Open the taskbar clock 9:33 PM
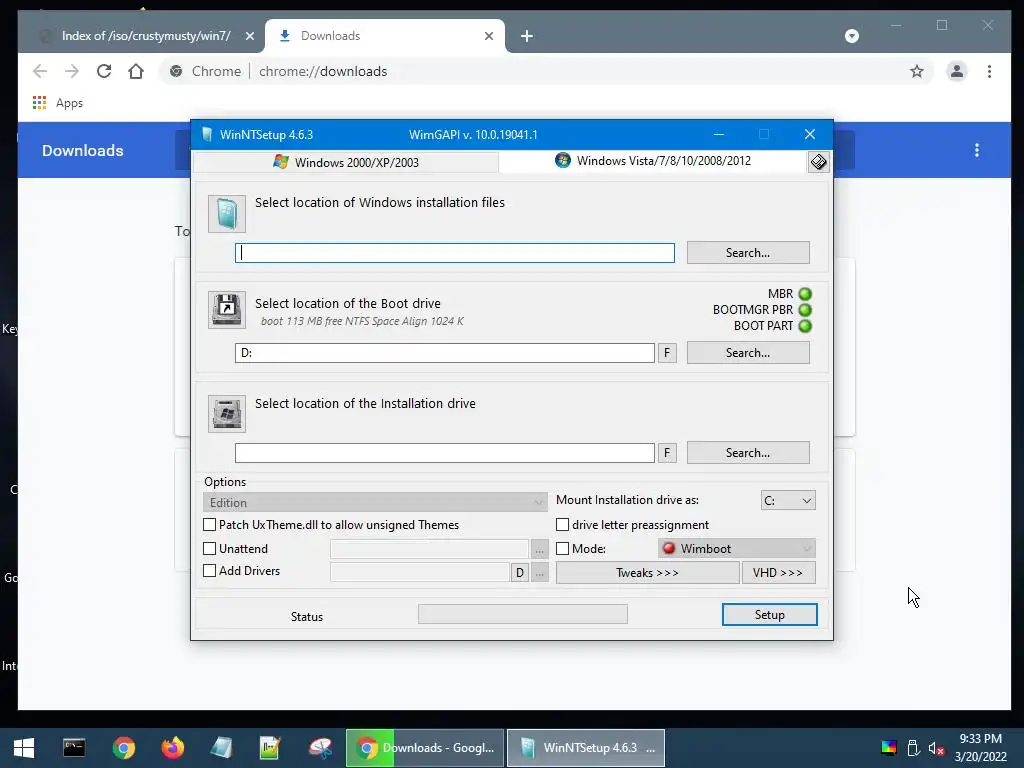The width and height of the screenshot is (1024, 768). tap(980, 748)
